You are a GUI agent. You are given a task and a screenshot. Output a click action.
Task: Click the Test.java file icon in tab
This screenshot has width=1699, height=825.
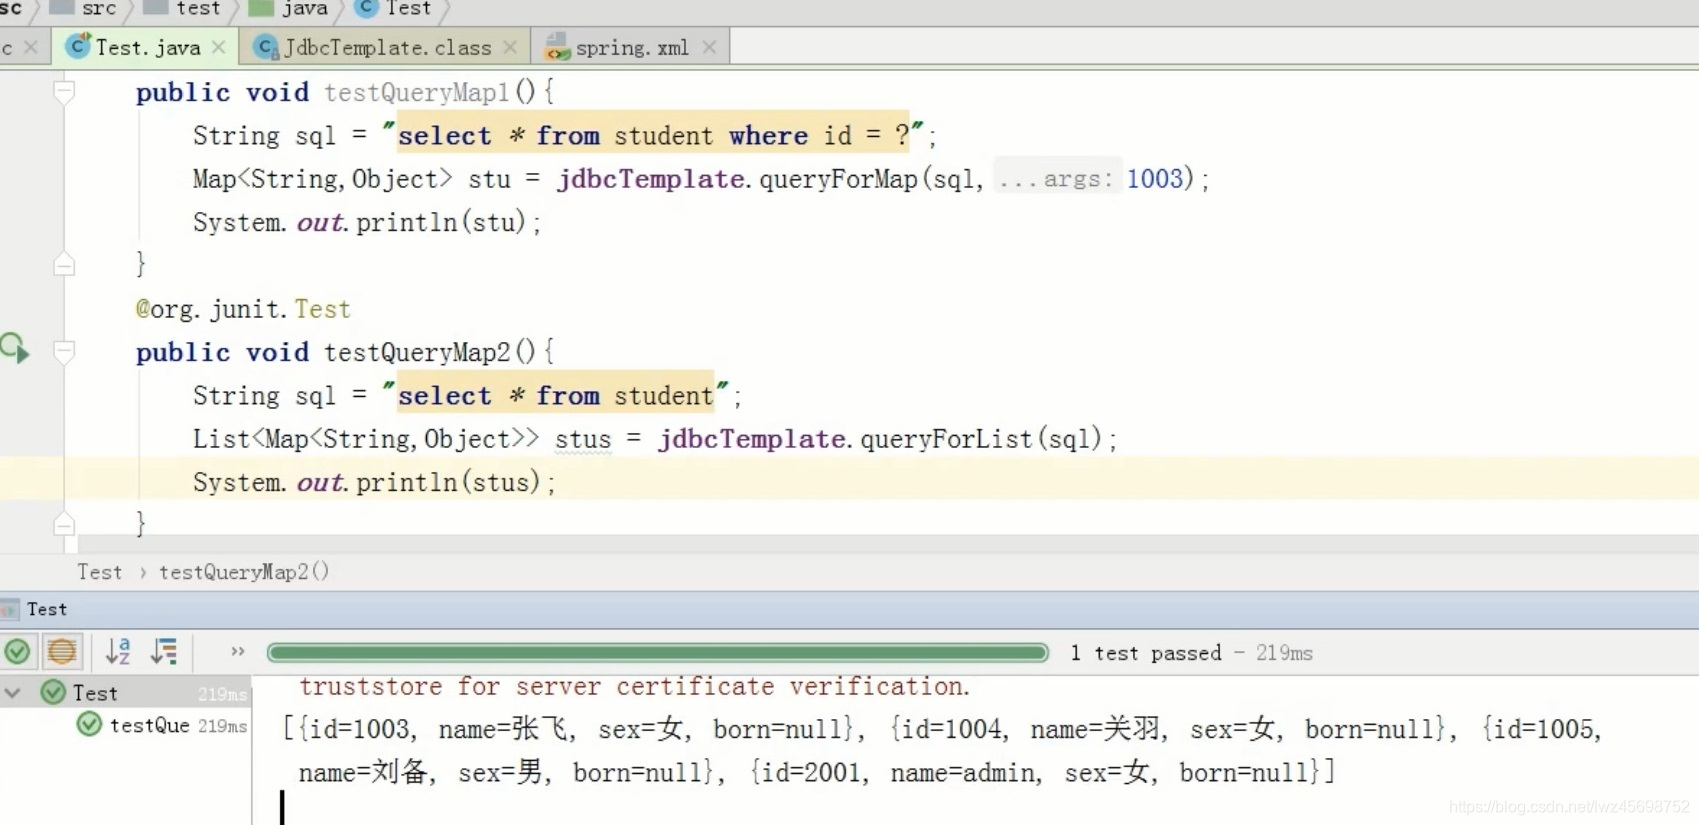(77, 46)
